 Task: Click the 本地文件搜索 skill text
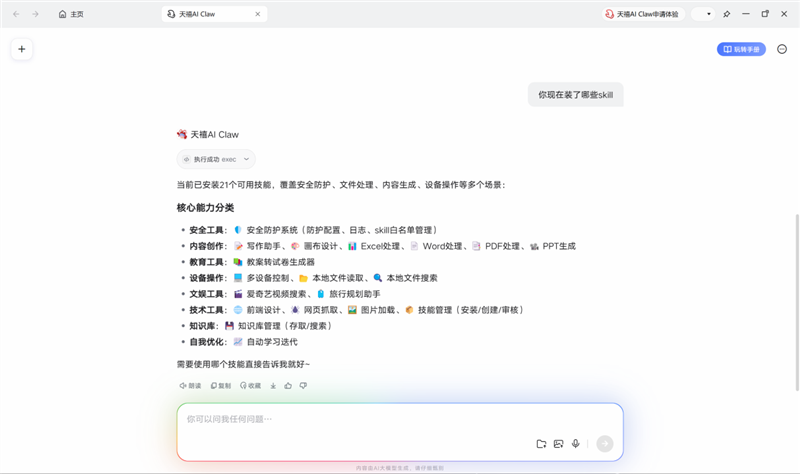click(x=412, y=278)
